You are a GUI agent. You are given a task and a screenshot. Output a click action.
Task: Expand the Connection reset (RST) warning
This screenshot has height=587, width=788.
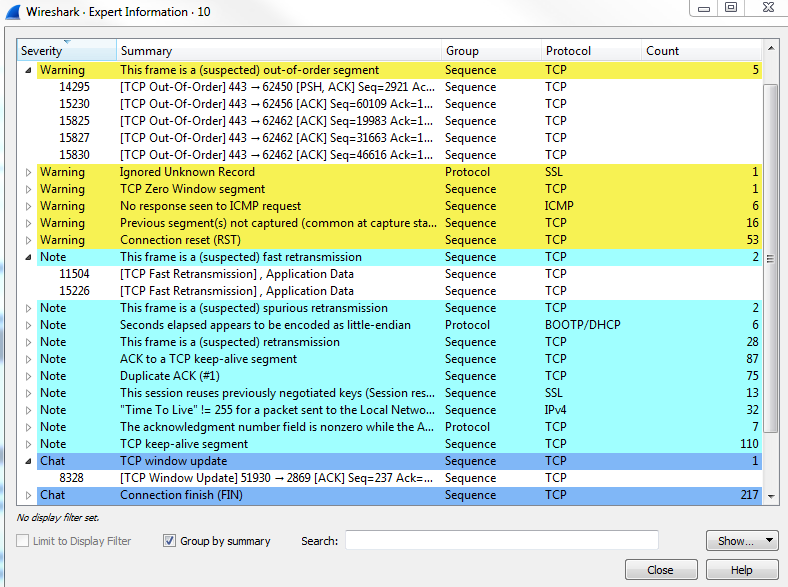click(x=28, y=240)
